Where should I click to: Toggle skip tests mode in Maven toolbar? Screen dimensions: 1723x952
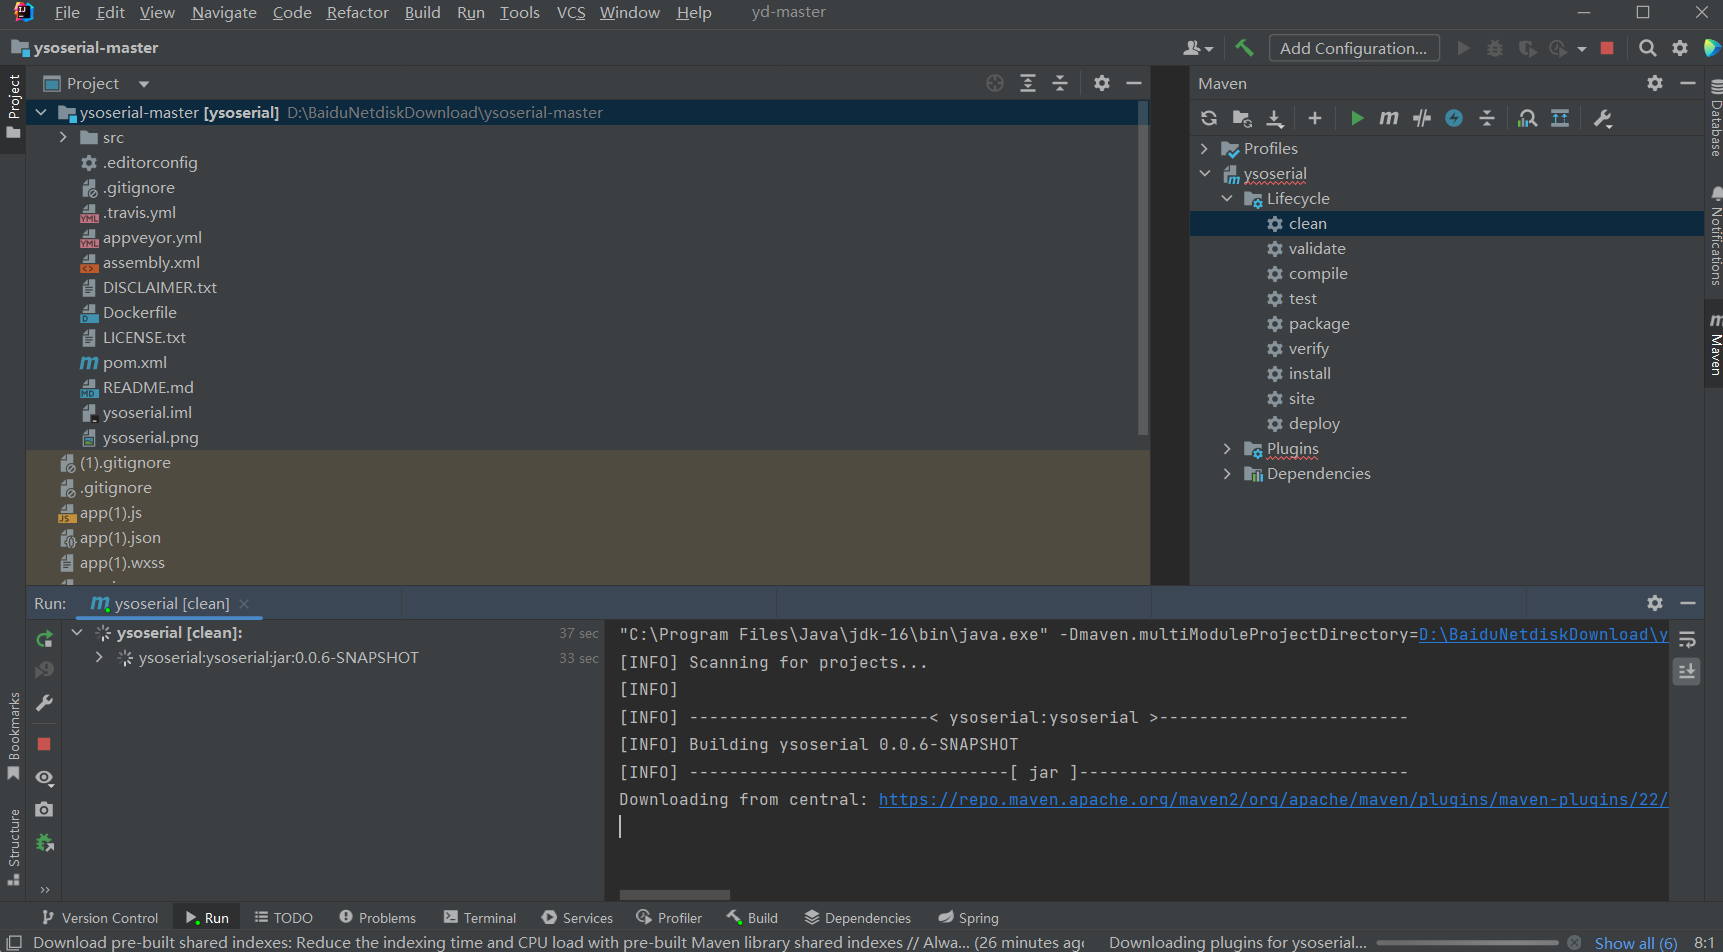pos(1454,118)
